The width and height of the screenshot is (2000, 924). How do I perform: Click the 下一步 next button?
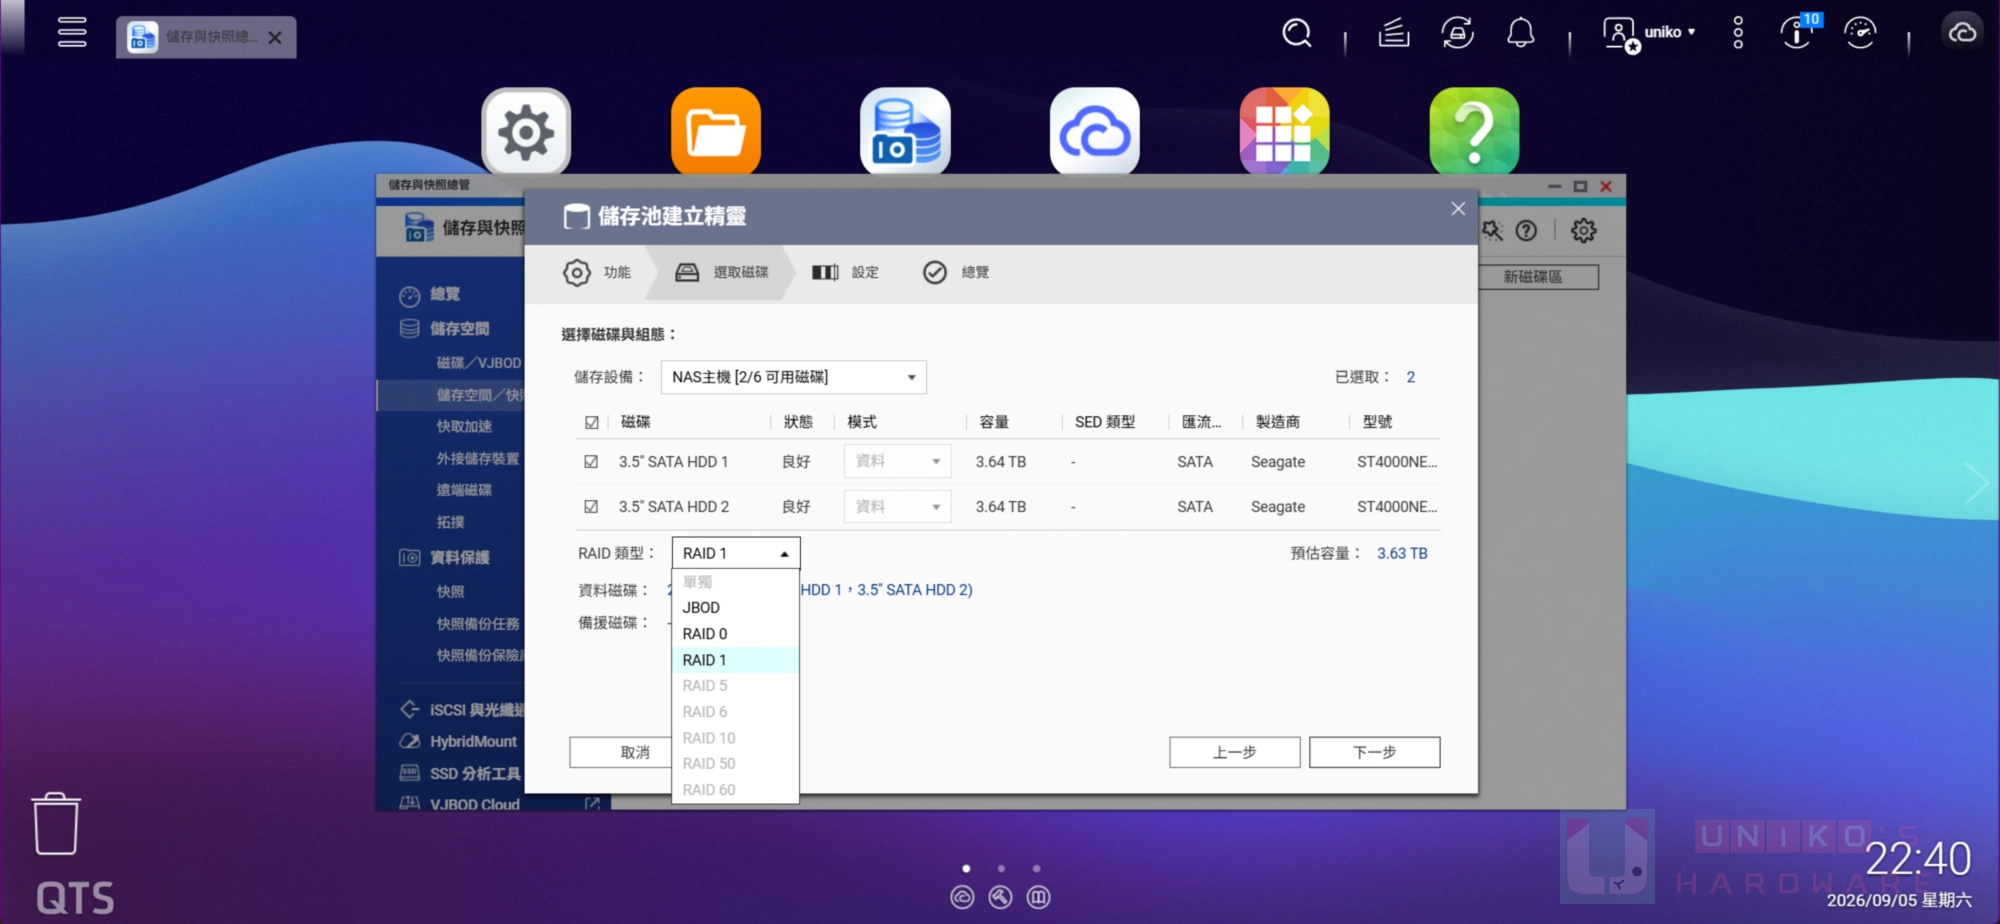click(1374, 752)
